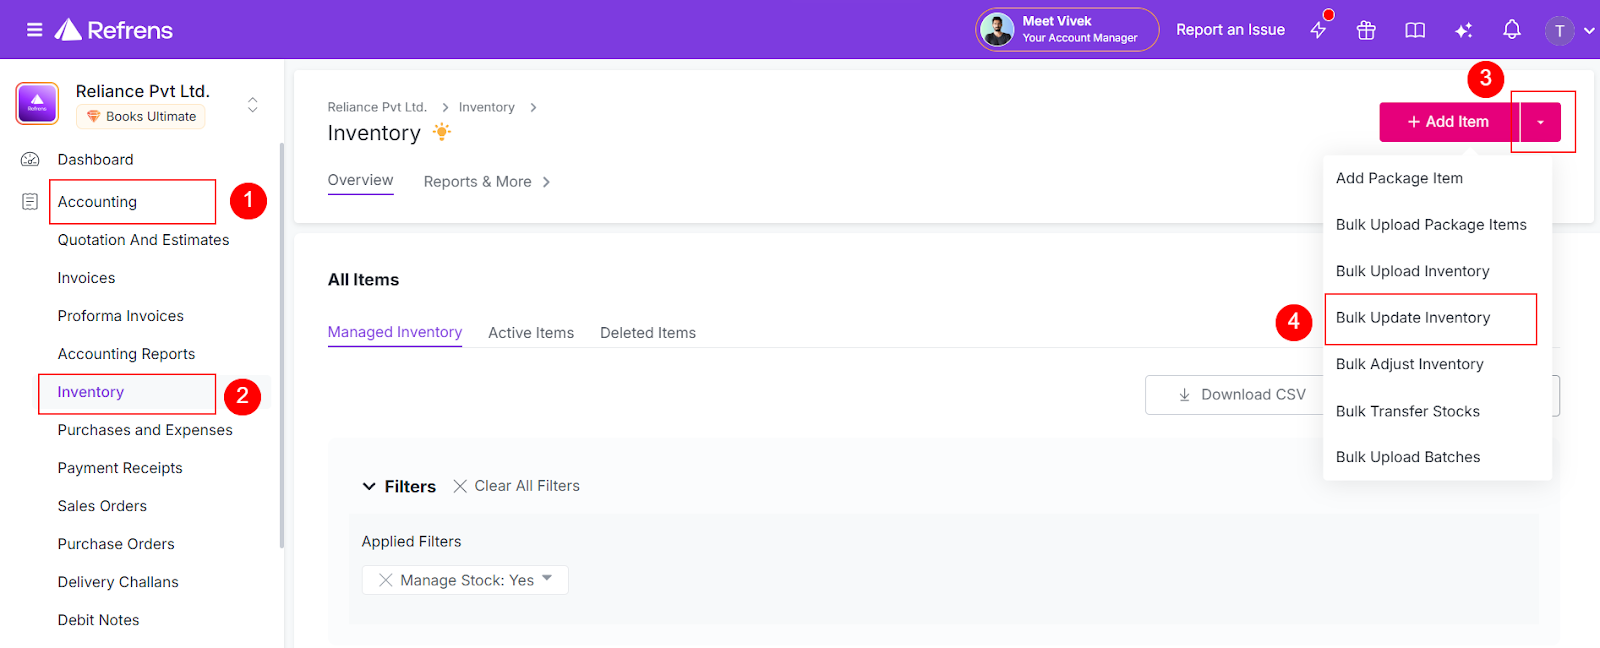Click the Accounting document icon
This screenshot has height=648, width=1600.
[x=30, y=201]
